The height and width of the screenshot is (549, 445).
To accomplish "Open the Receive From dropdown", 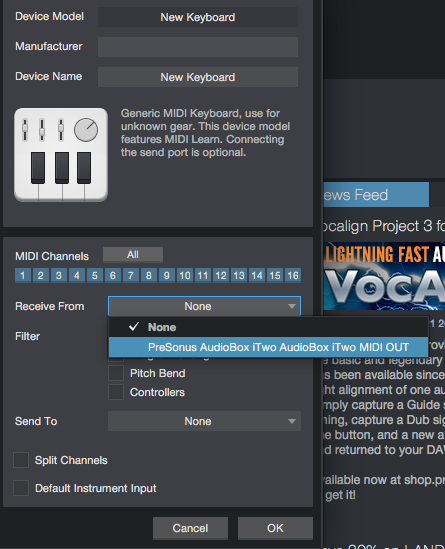I will click(x=204, y=306).
